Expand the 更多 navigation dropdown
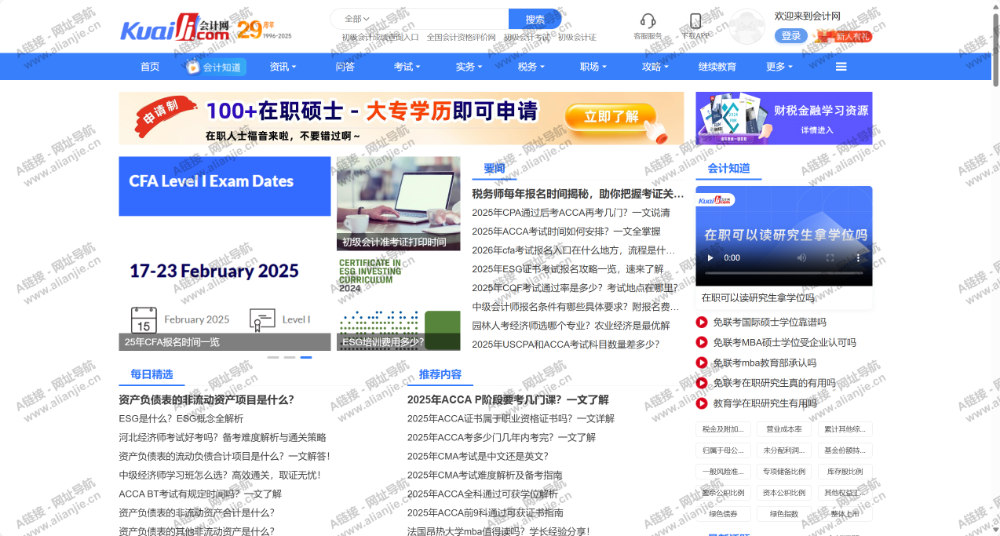Viewport: 1000px width, 536px height. (x=780, y=67)
